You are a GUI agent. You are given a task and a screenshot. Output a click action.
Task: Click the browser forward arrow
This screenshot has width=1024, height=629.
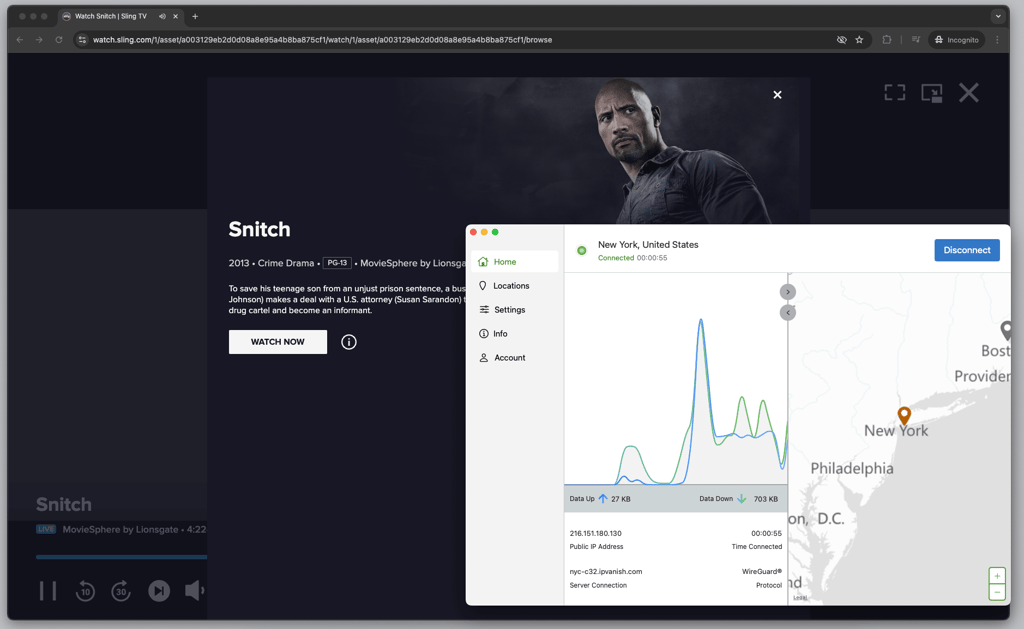click(39, 40)
